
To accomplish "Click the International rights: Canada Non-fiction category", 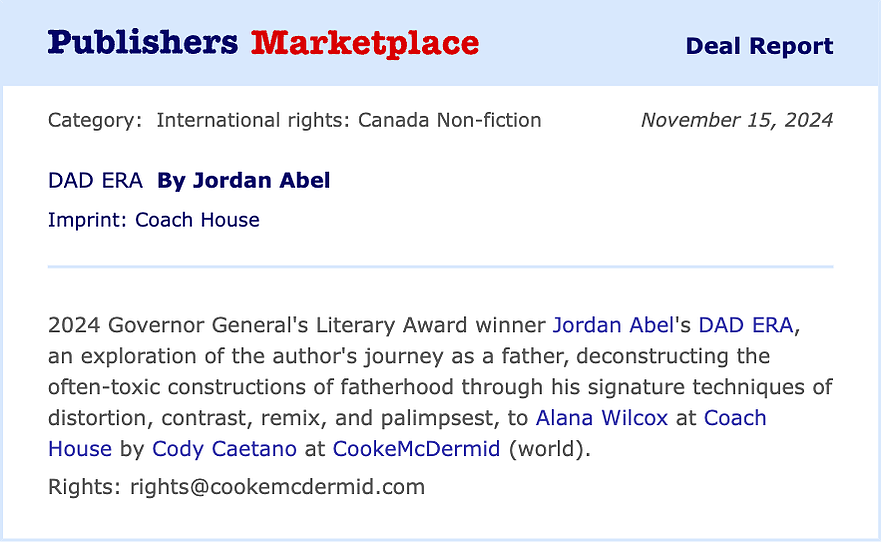I will click(x=348, y=120).
